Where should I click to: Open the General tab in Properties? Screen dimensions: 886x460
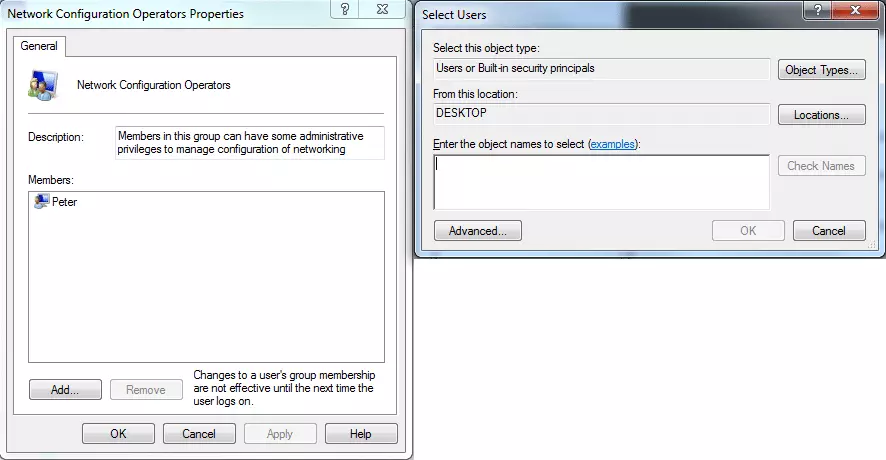(x=39, y=46)
